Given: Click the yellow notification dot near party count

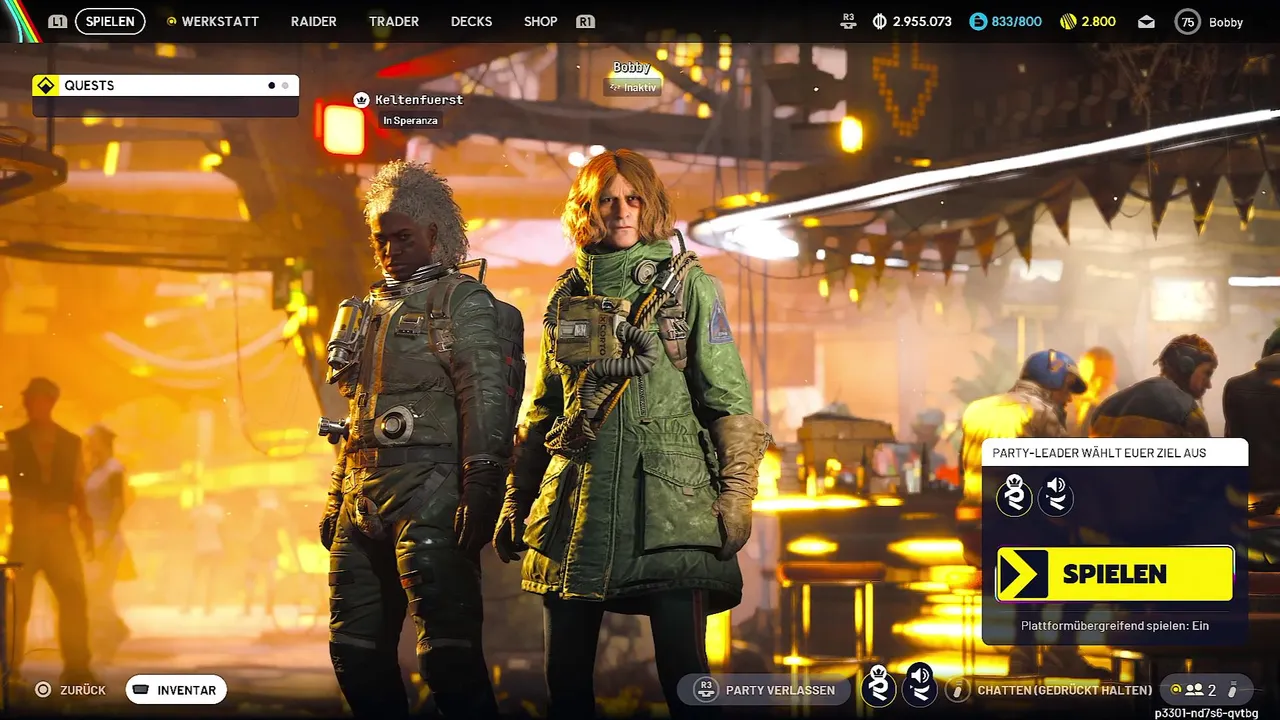Looking at the screenshot, I should click(x=1174, y=690).
